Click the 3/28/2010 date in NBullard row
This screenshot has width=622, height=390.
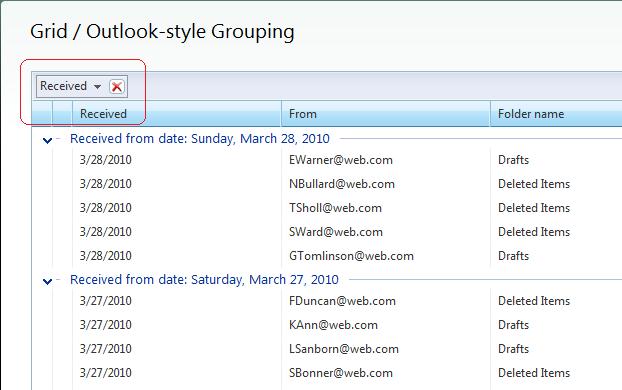tap(106, 184)
